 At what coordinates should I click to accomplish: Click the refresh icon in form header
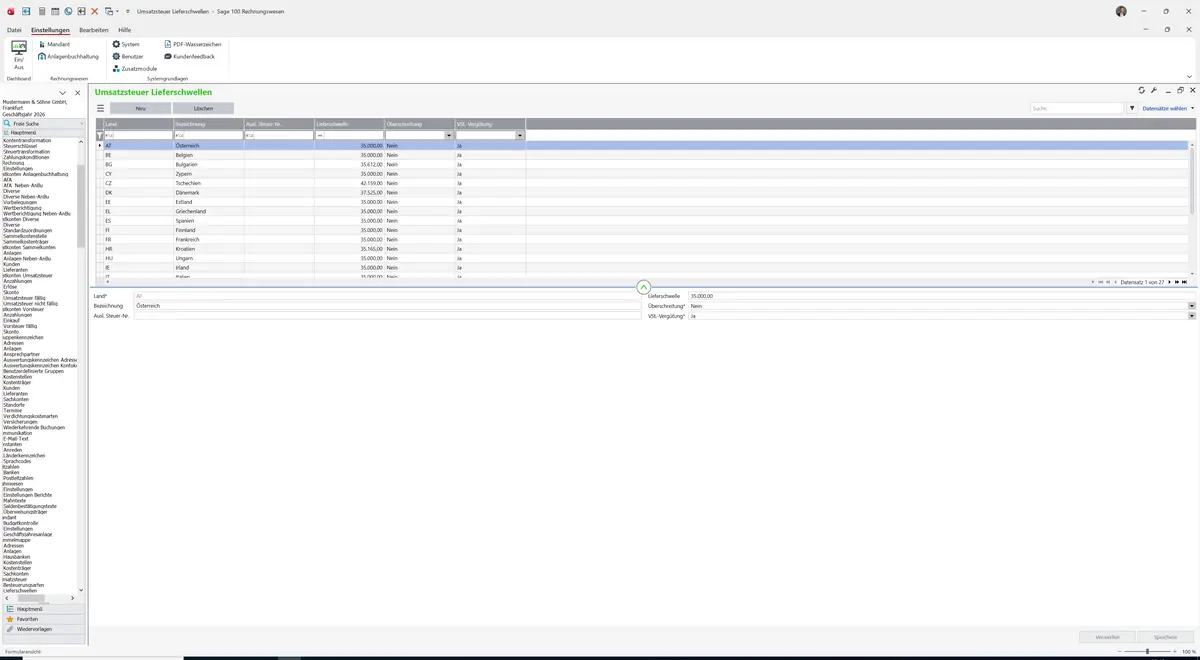(x=1142, y=90)
